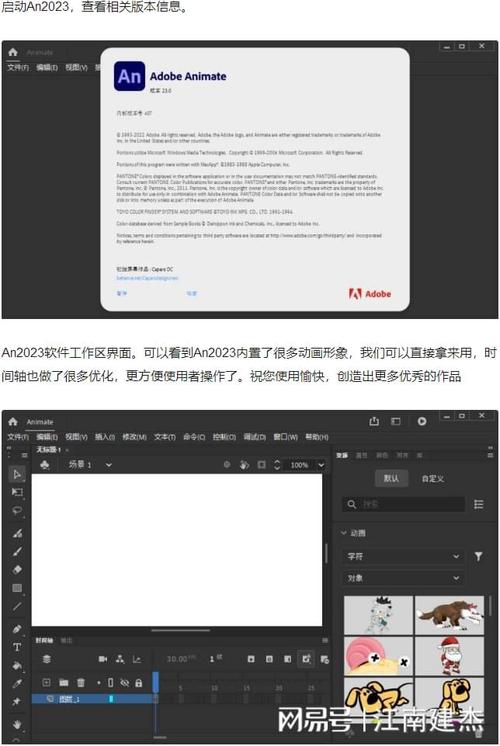The width and height of the screenshot is (500, 746).
Task: Open the 修改(M) menu
Action: 135,437
